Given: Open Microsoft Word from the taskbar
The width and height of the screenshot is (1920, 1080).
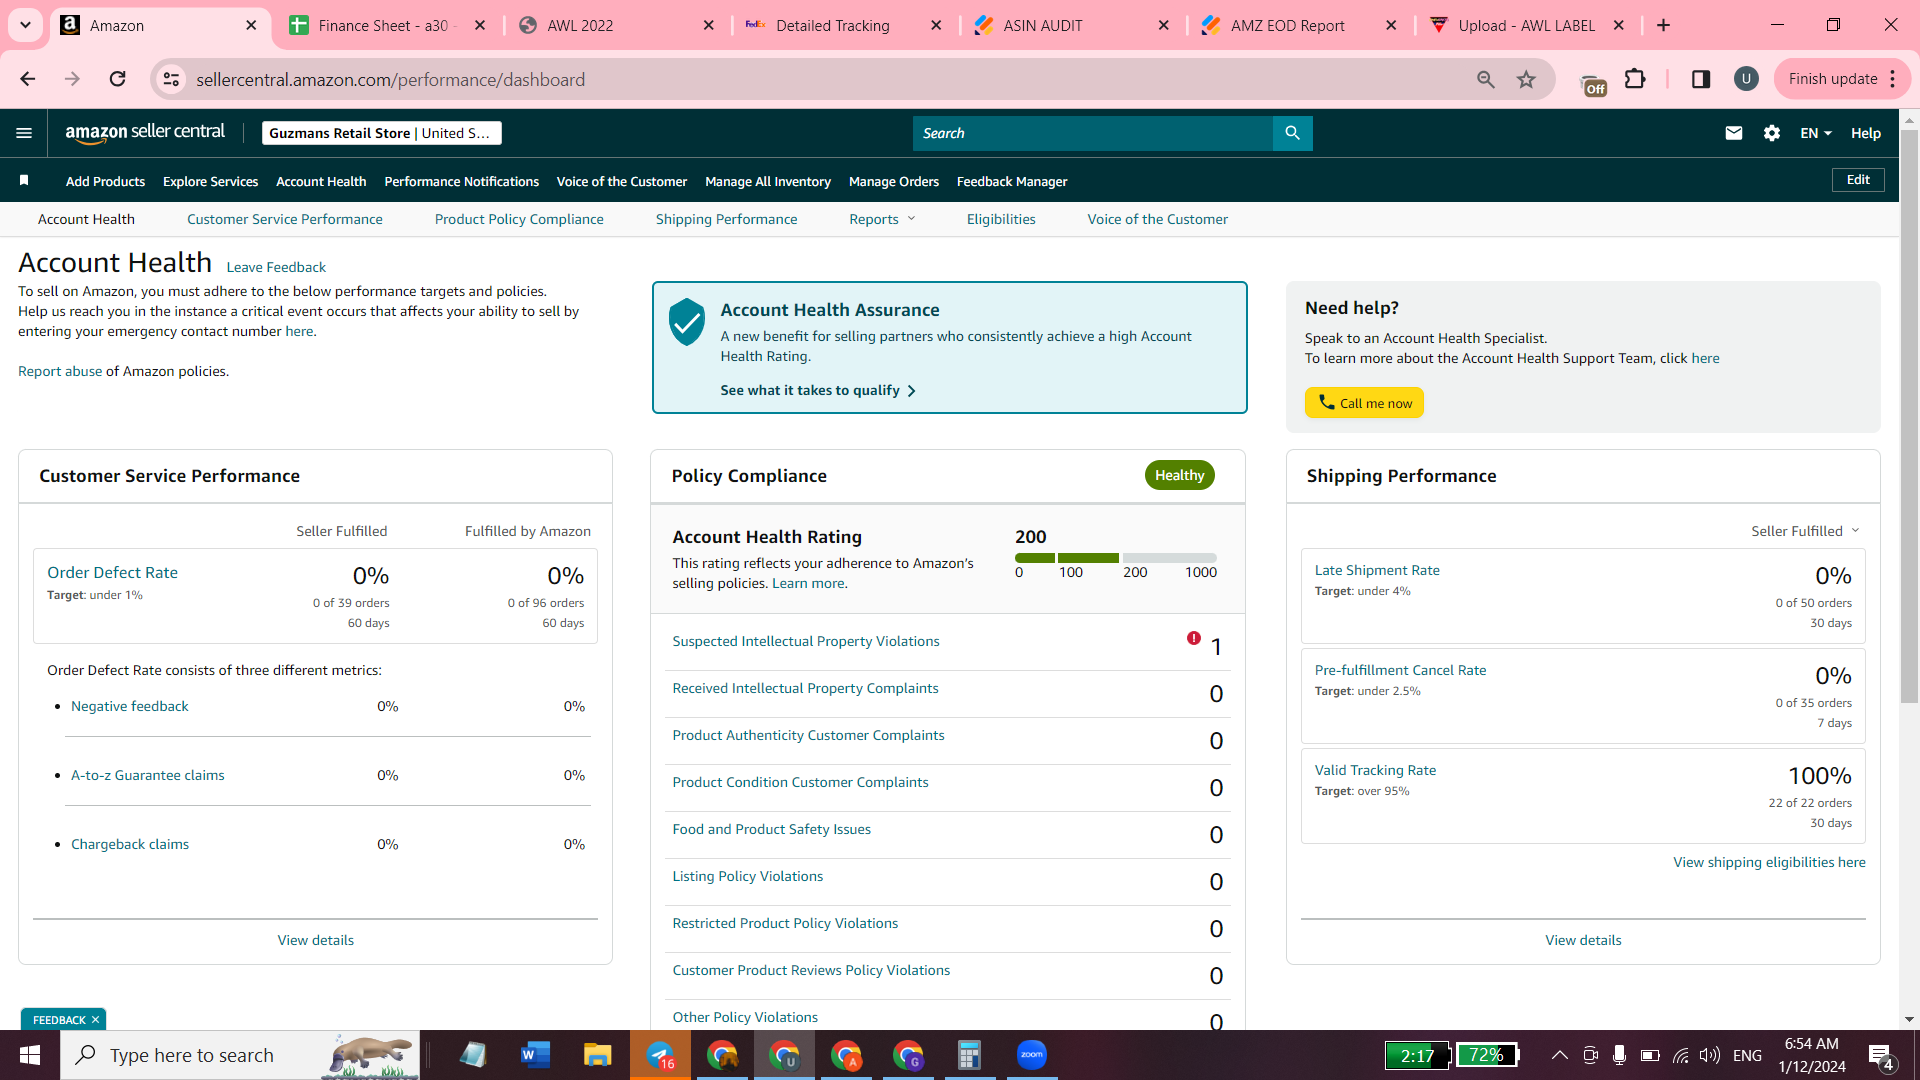Looking at the screenshot, I should tap(536, 1055).
